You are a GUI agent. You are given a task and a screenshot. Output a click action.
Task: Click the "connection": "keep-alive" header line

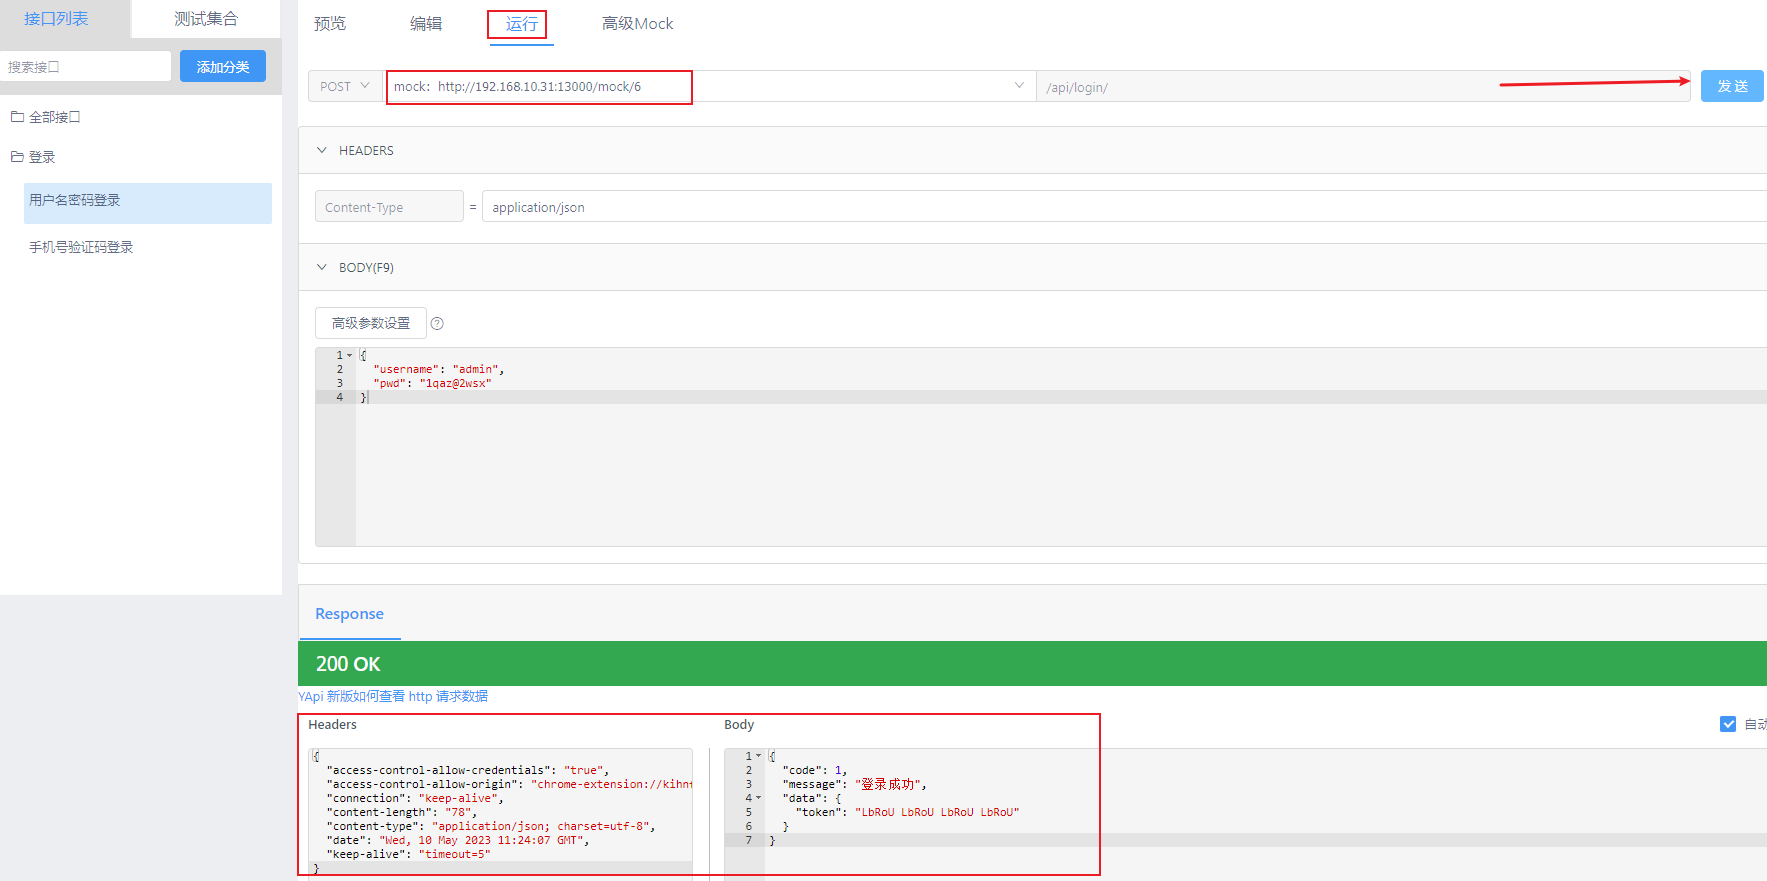coord(415,798)
